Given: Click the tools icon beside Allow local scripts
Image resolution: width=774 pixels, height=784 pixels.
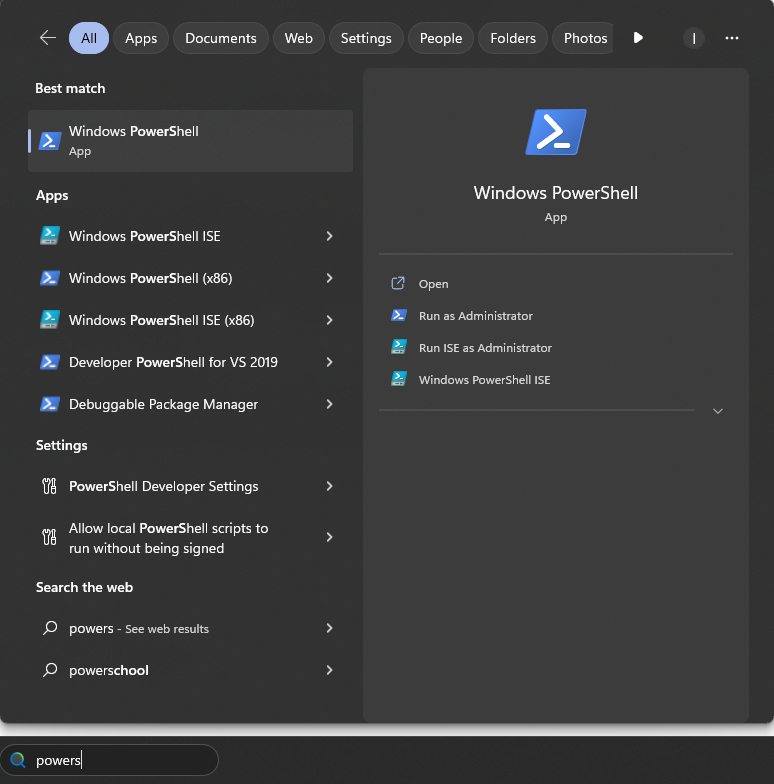Looking at the screenshot, I should click(50, 537).
